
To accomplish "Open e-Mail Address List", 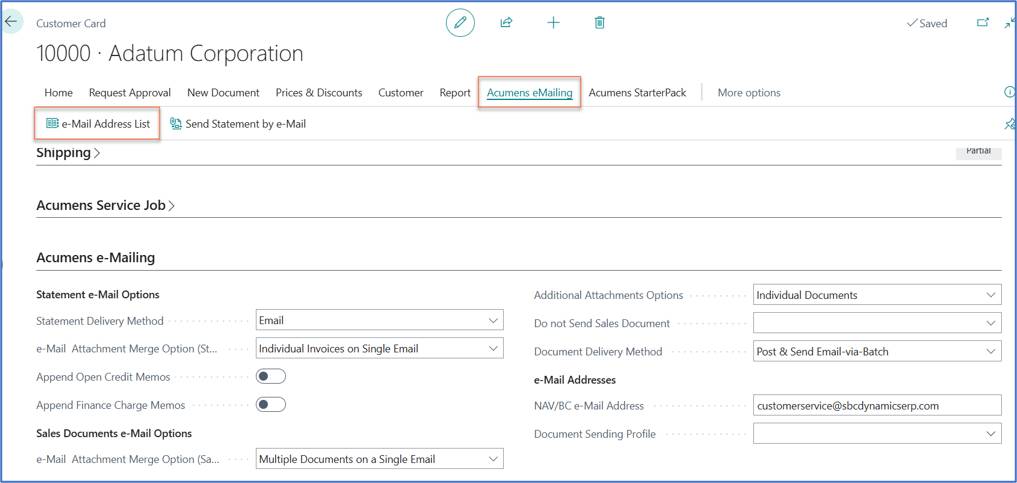I will pyautogui.click(x=98, y=124).
